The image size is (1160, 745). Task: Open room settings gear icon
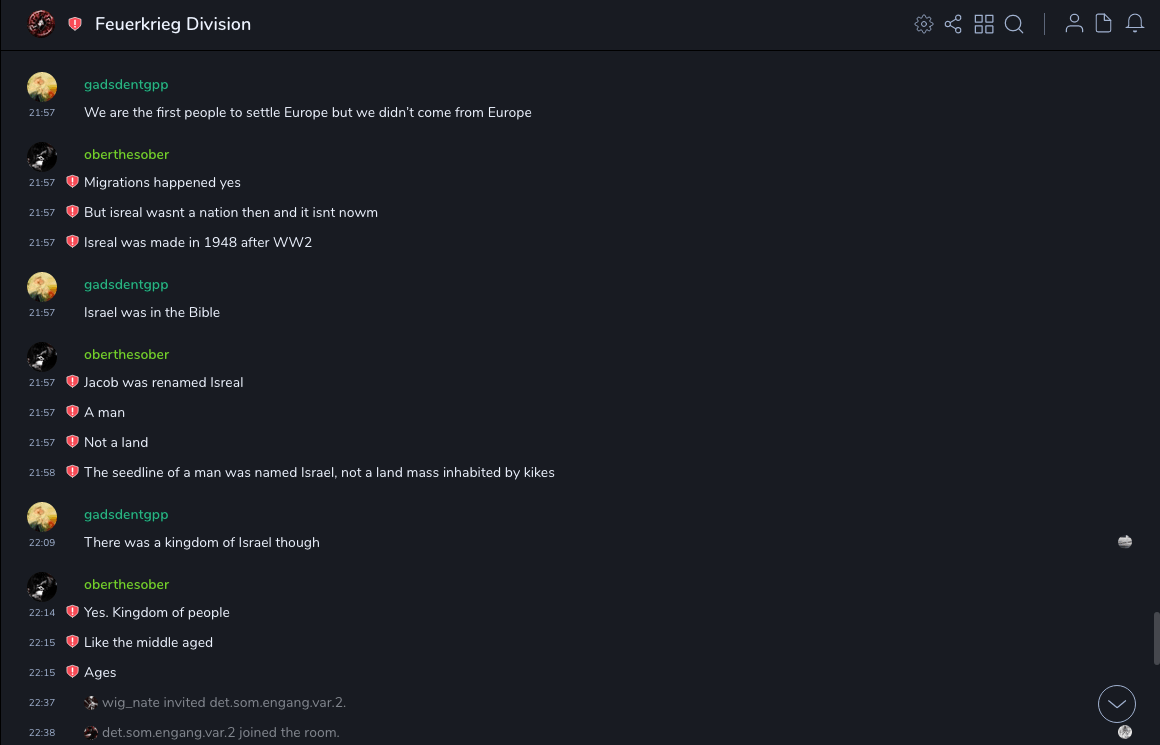click(924, 24)
